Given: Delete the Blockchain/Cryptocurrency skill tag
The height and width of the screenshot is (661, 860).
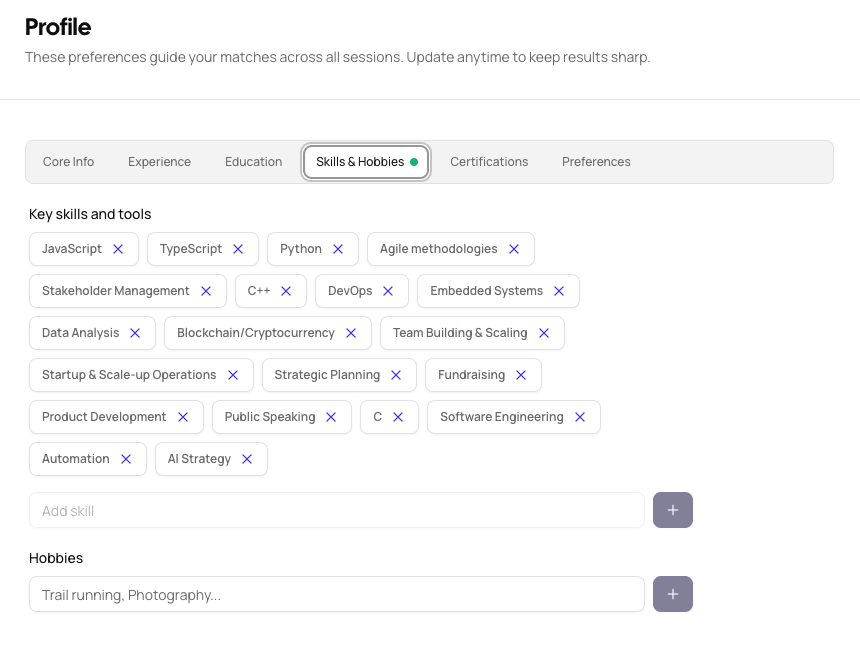Looking at the screenshot, I should tap(351, 333).
